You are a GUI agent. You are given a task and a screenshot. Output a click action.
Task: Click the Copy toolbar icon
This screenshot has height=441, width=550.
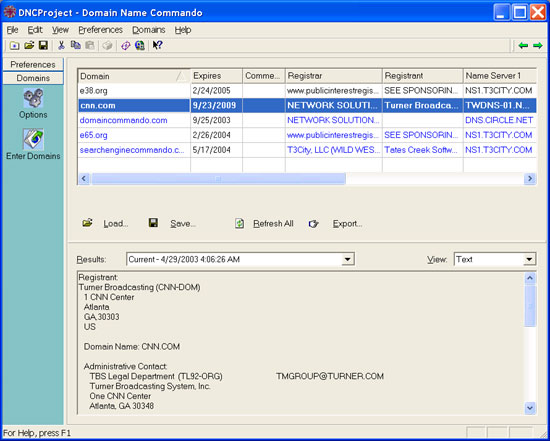75,45
